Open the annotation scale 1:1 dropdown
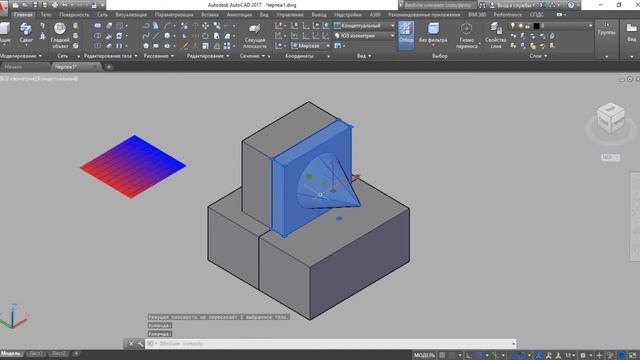Viewport: 640px width, 360px height. [x=569, y=356]
